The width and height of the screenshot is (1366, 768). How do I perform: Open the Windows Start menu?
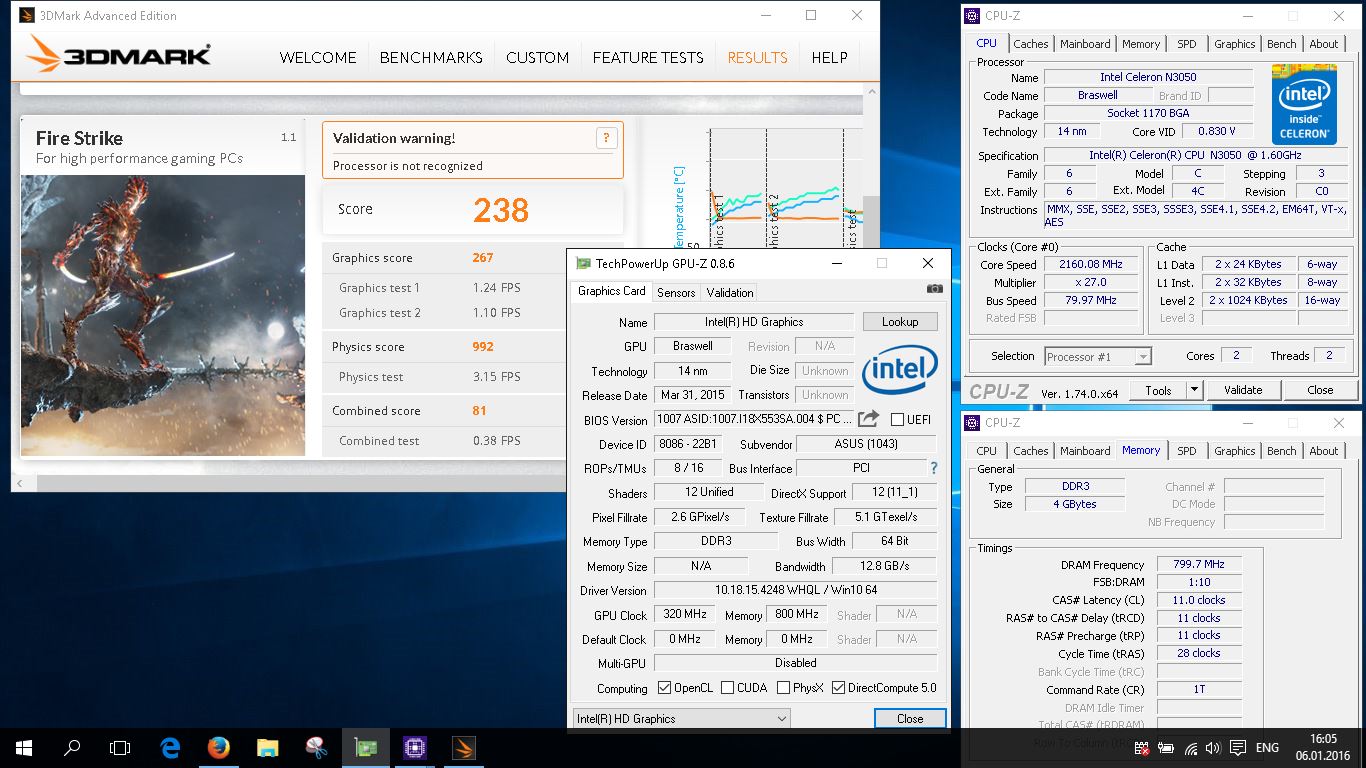coord(23,747)
